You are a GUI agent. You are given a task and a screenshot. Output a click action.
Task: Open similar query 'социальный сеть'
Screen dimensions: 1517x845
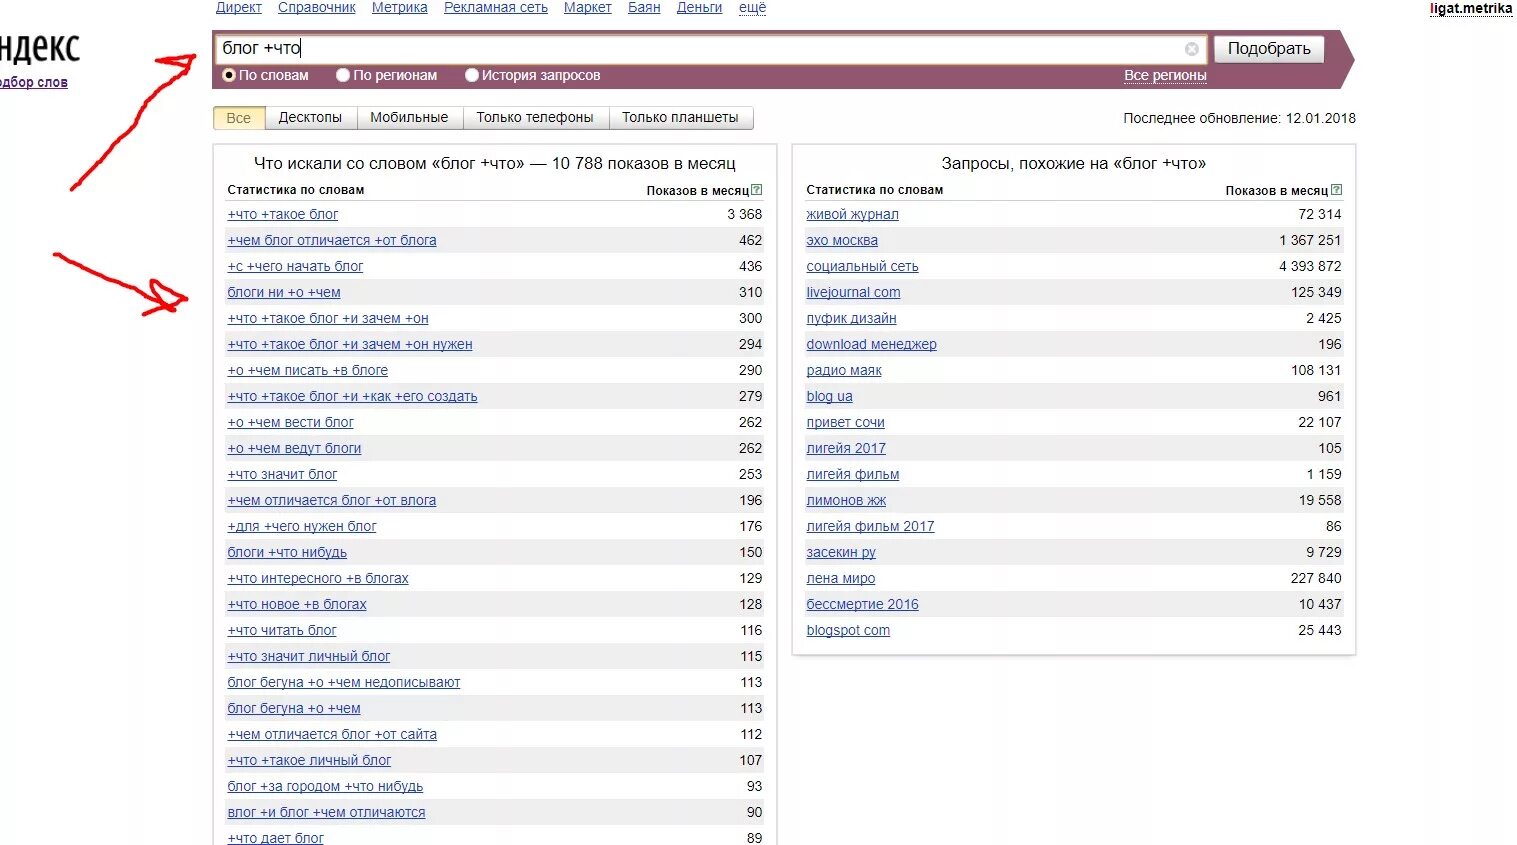click(x=862, y=266)
